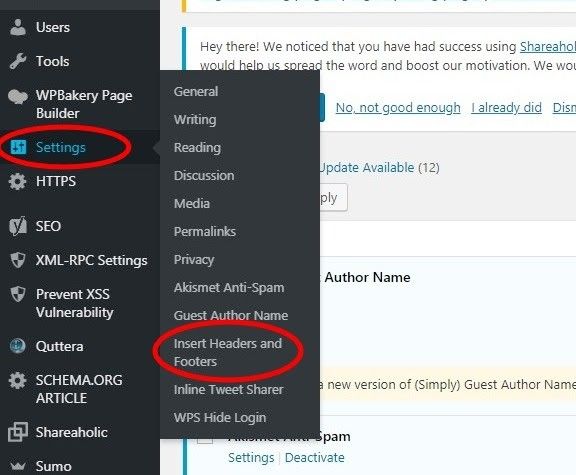Click the Prevent XSS Vulnerability shield icon
576x475 pixels.
tap(18, 294)
